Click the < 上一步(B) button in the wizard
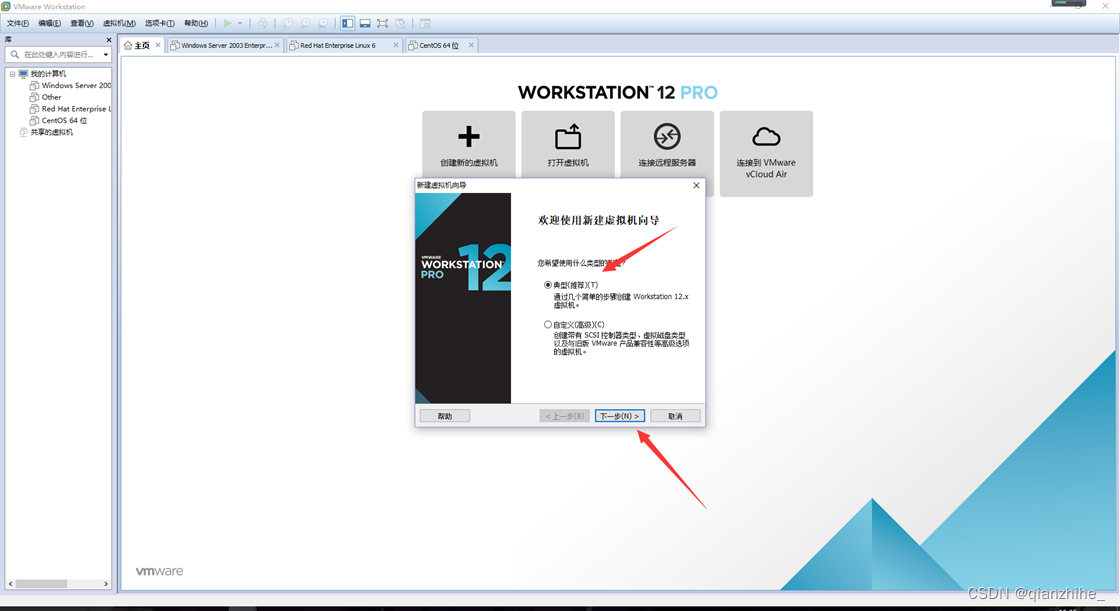The height and width of the screenshot is (611, 1120). pyautogui.click(x=564, y=416)
